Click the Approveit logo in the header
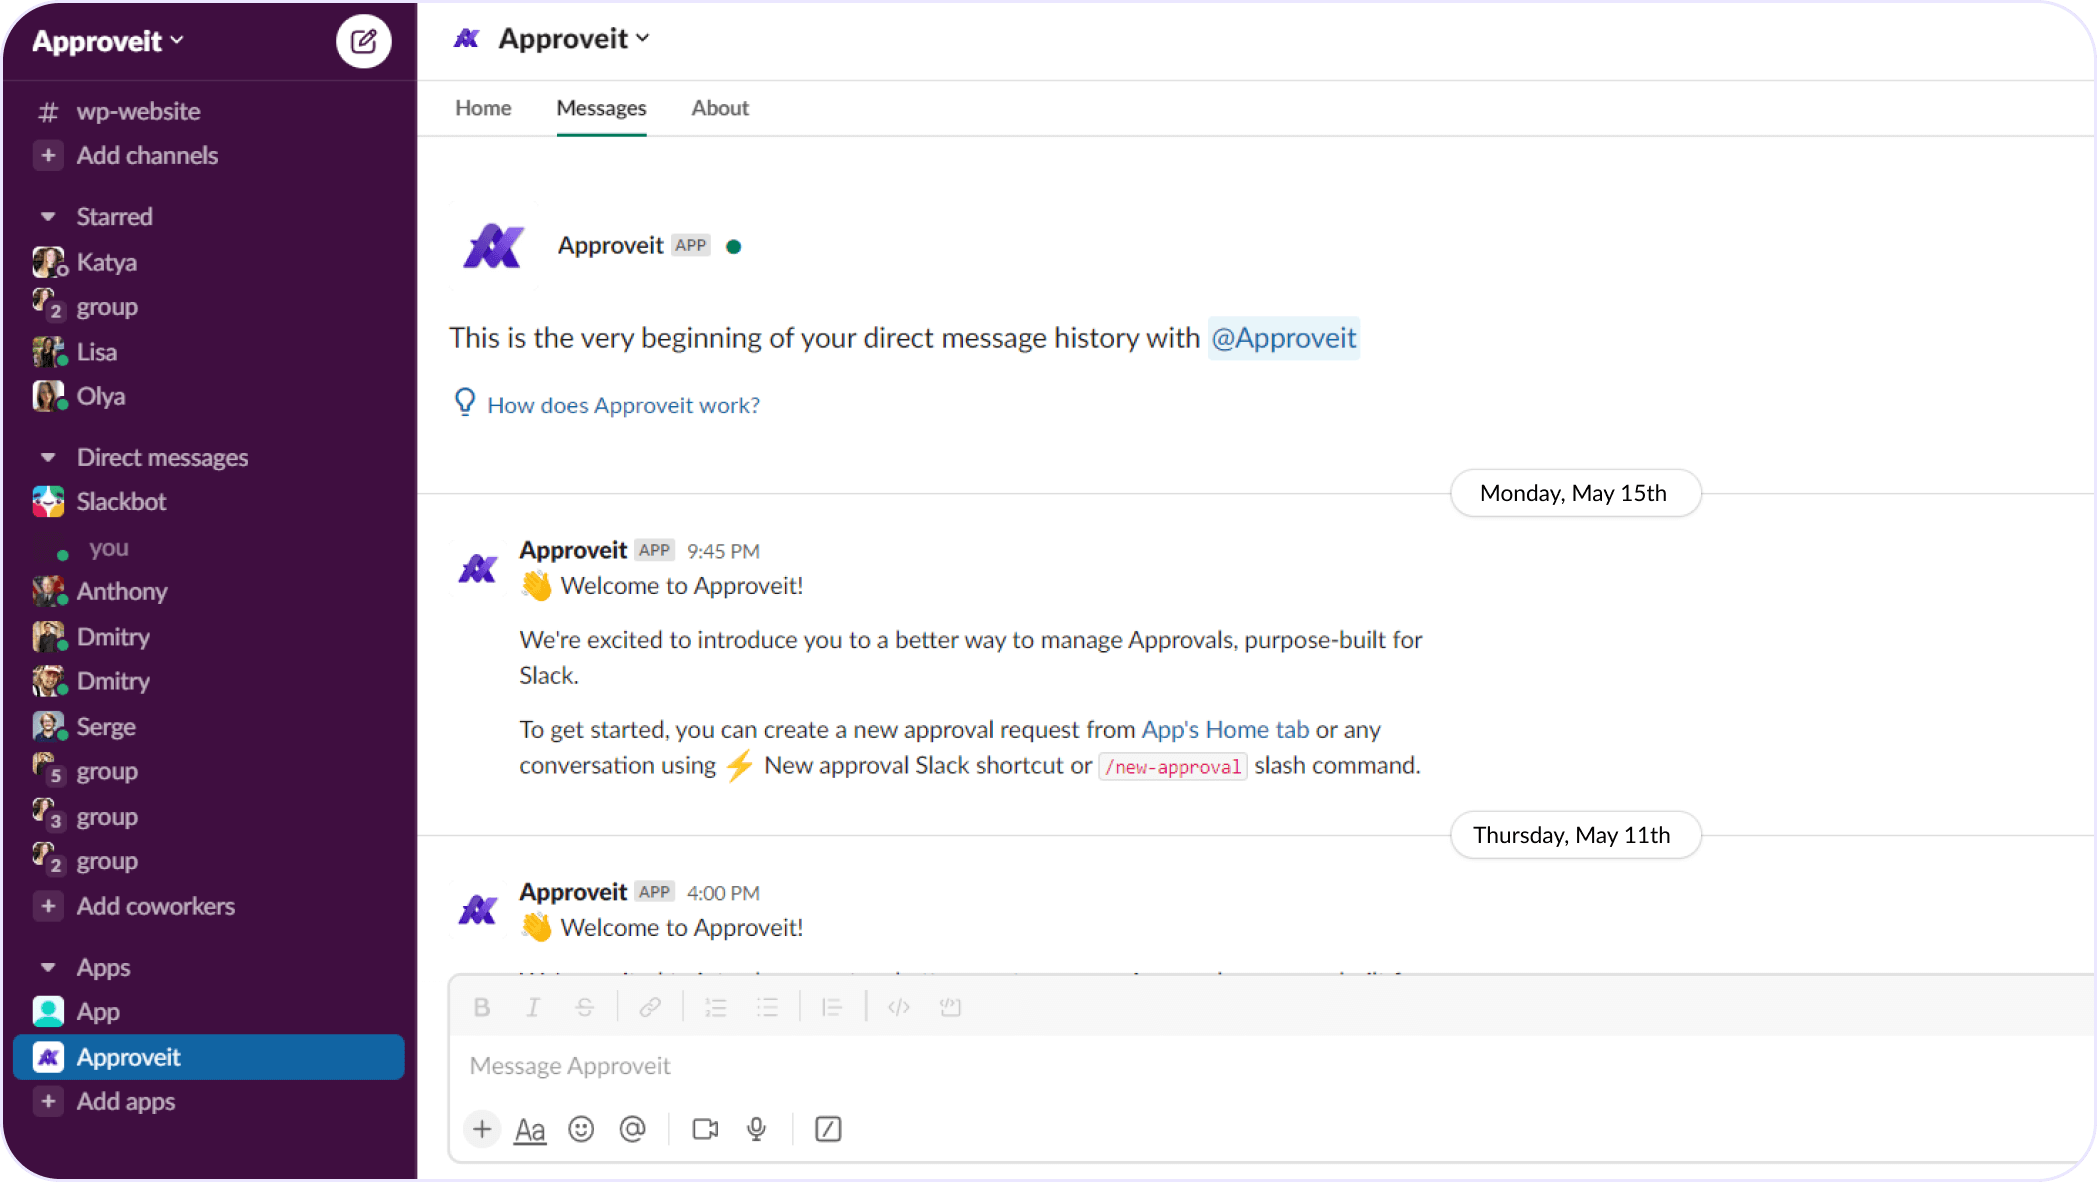Screen dimensions: 2097x1182 click(467, 39)
